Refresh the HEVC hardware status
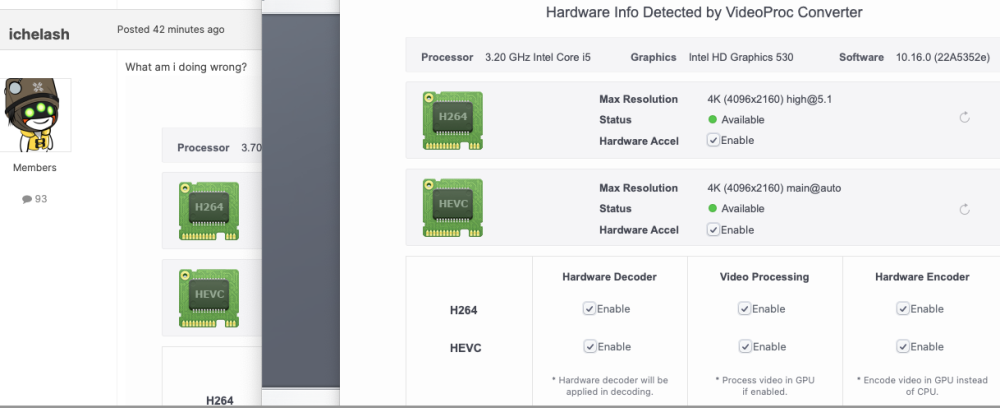1000x408 pixels. [x=964, y=209]
